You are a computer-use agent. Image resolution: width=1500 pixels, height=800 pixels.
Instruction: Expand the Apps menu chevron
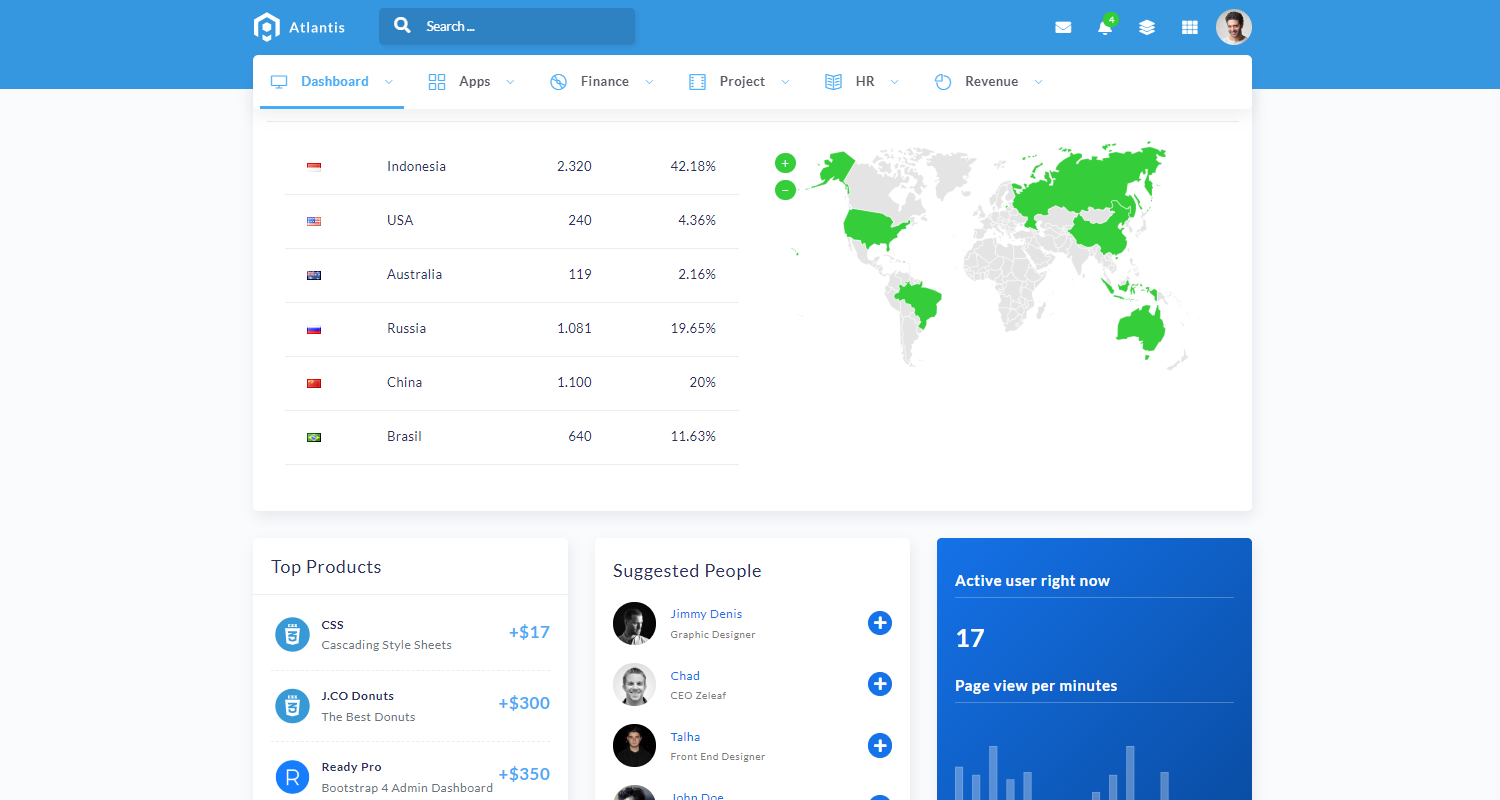510,82
